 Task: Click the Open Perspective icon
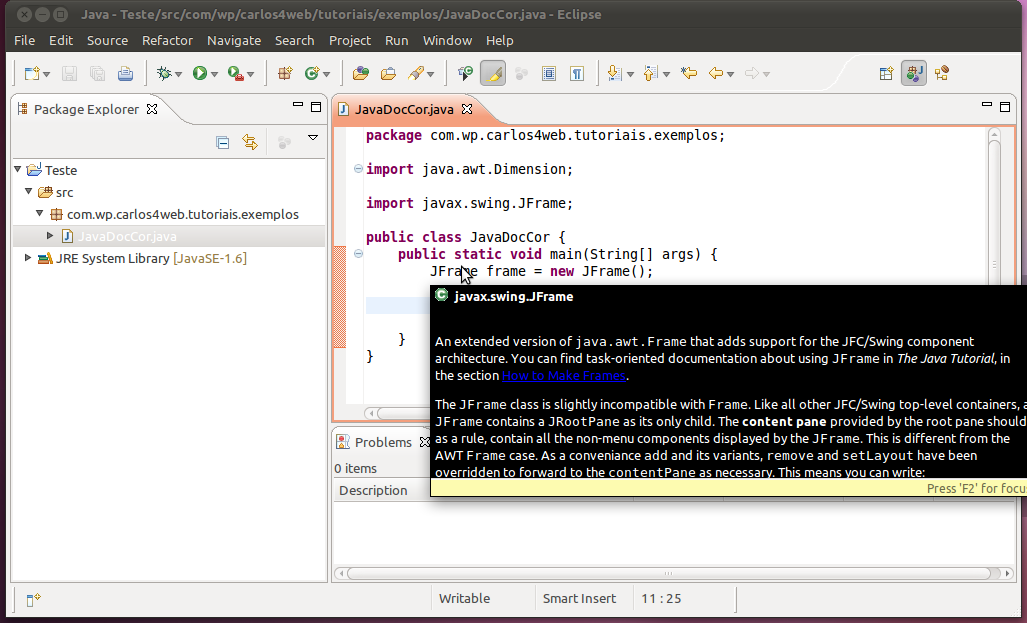coord(886,73)
